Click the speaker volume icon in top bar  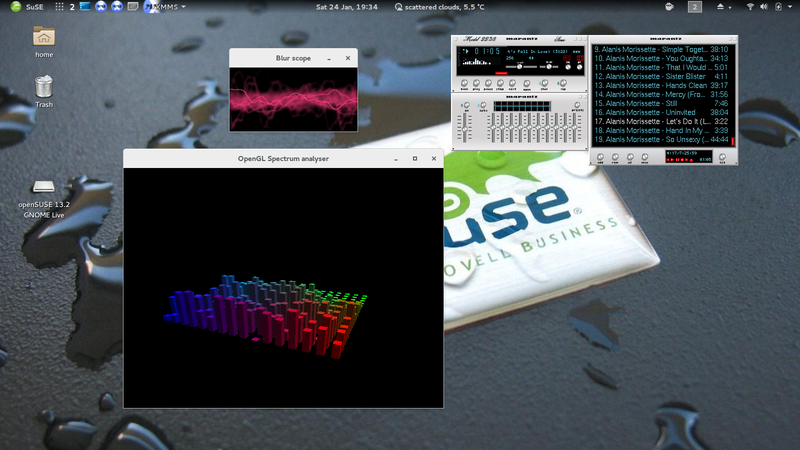[x=764, y=7]
